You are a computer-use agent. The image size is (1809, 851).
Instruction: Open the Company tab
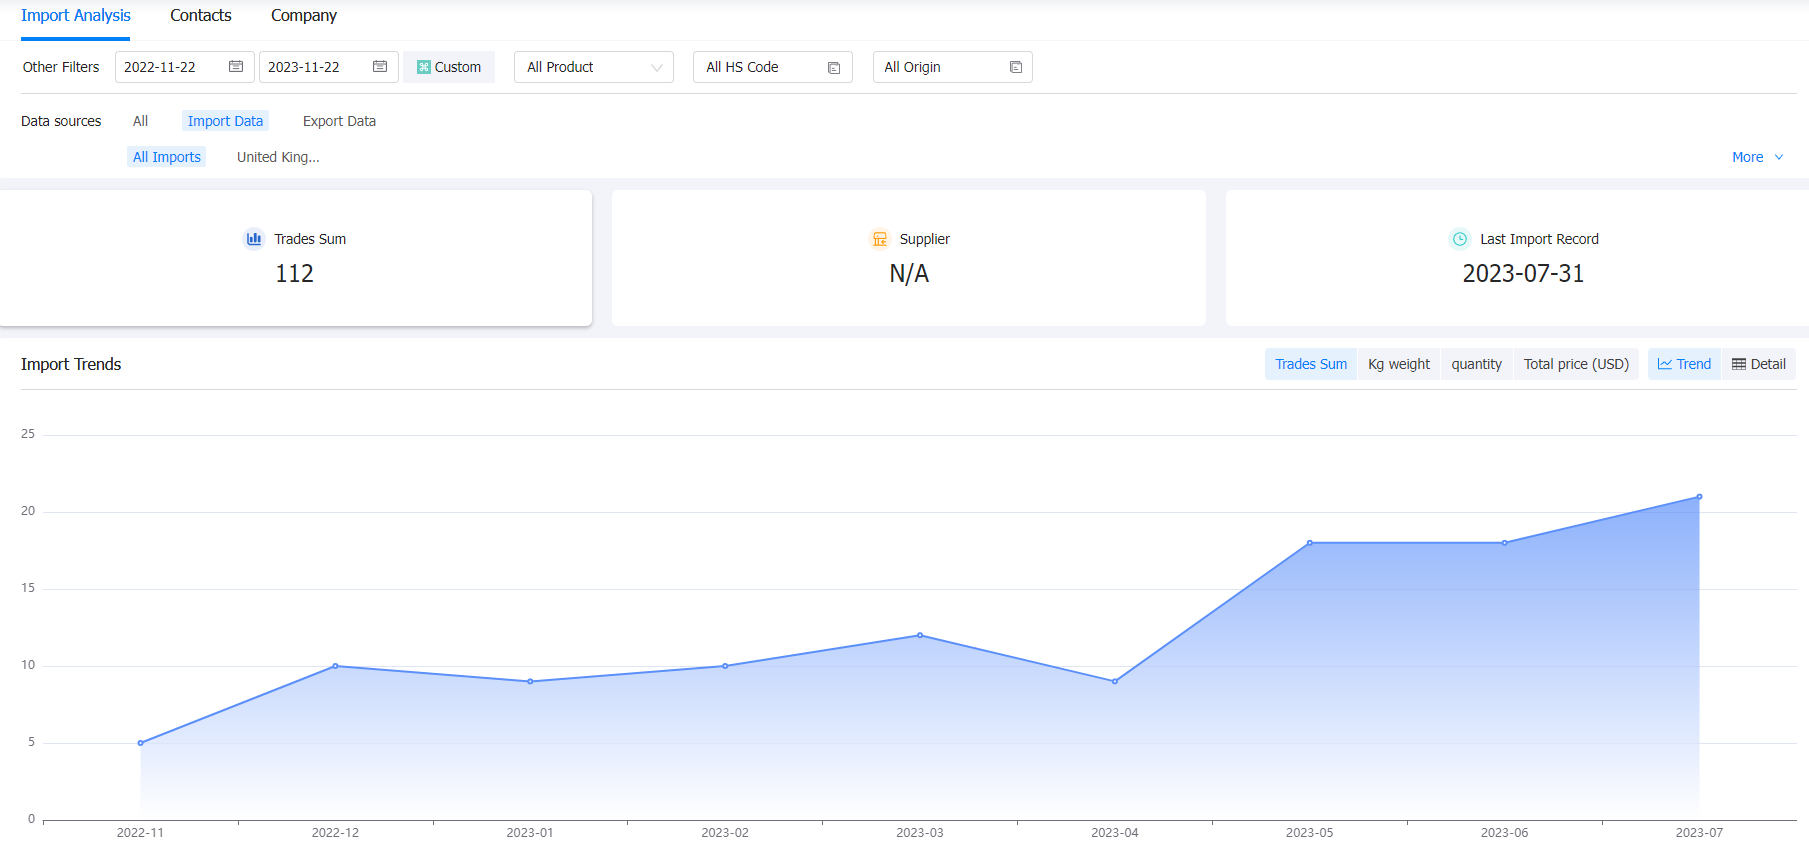tap(304, 16)
